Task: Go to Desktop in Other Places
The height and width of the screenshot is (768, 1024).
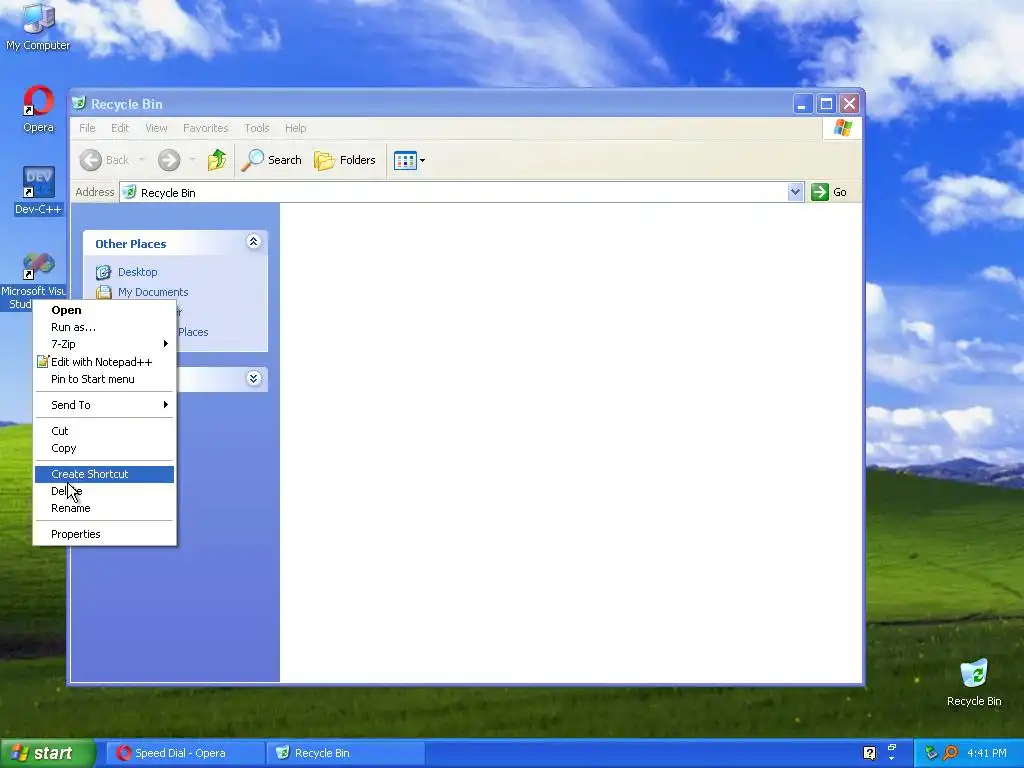Action: click(x=137, y=272)
